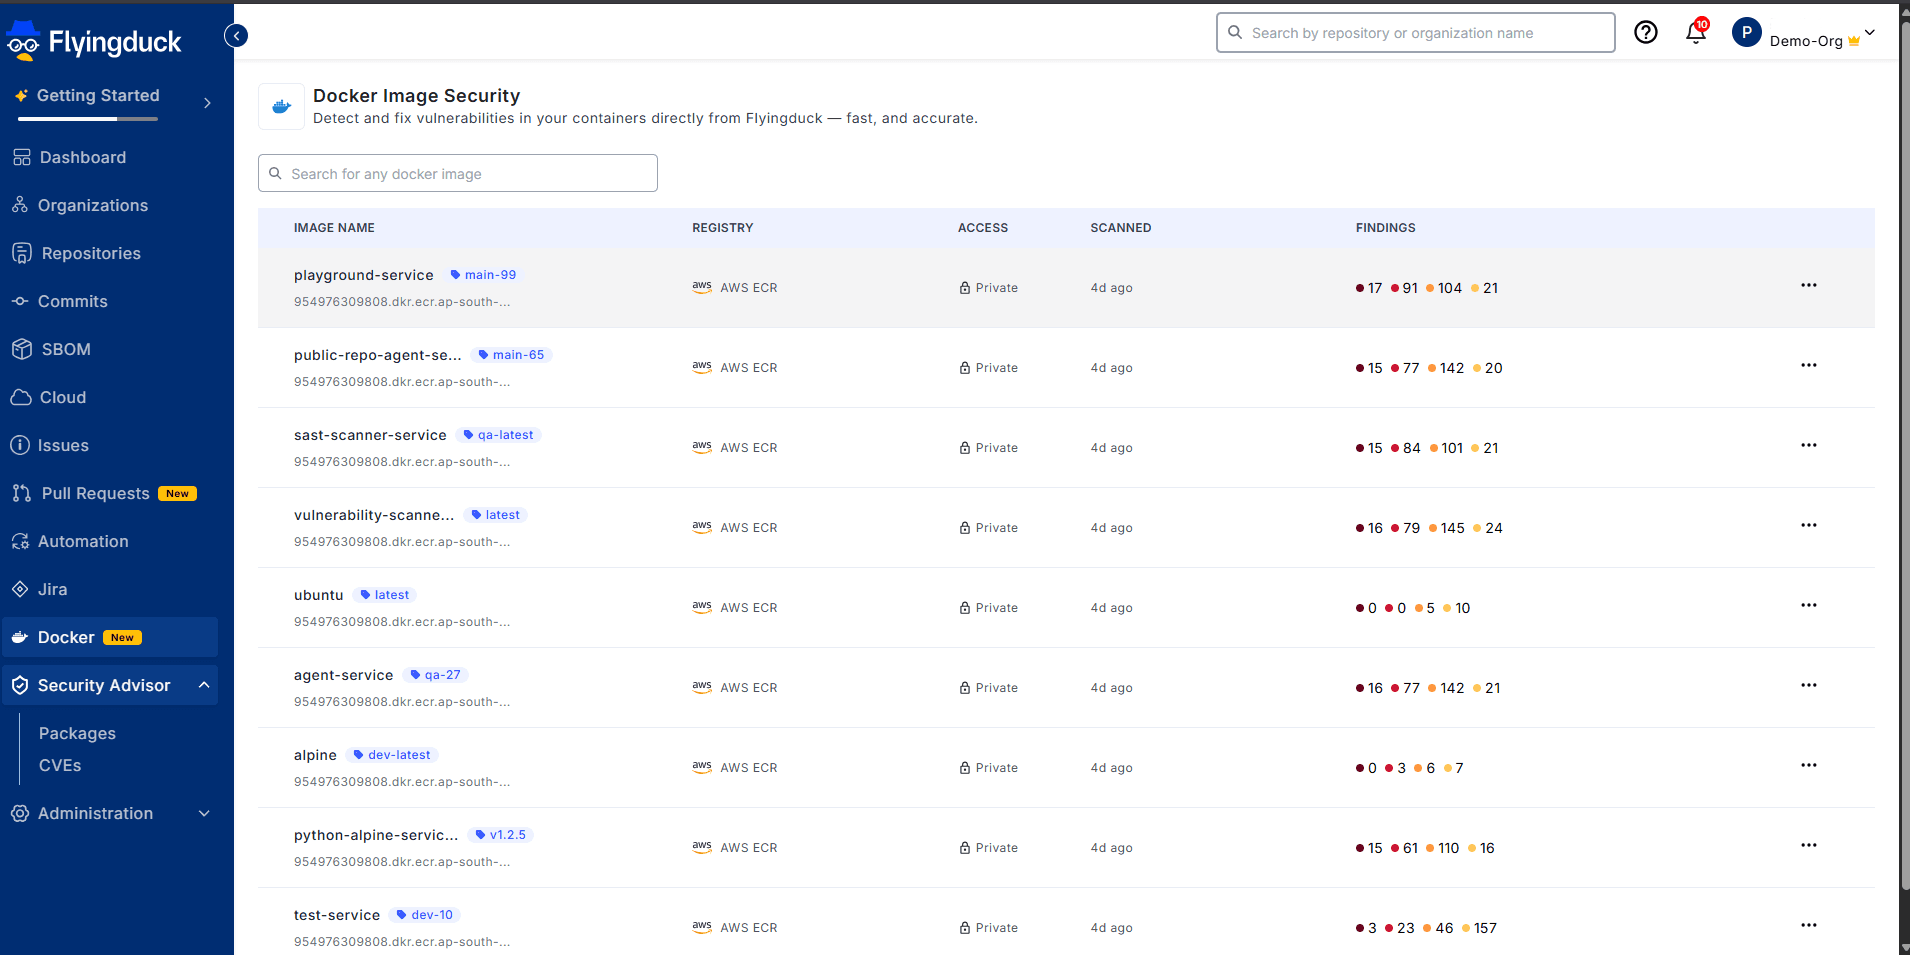Collapse the sidebar with the chevron arrow
1910x955 pixels.
[236, 35]
